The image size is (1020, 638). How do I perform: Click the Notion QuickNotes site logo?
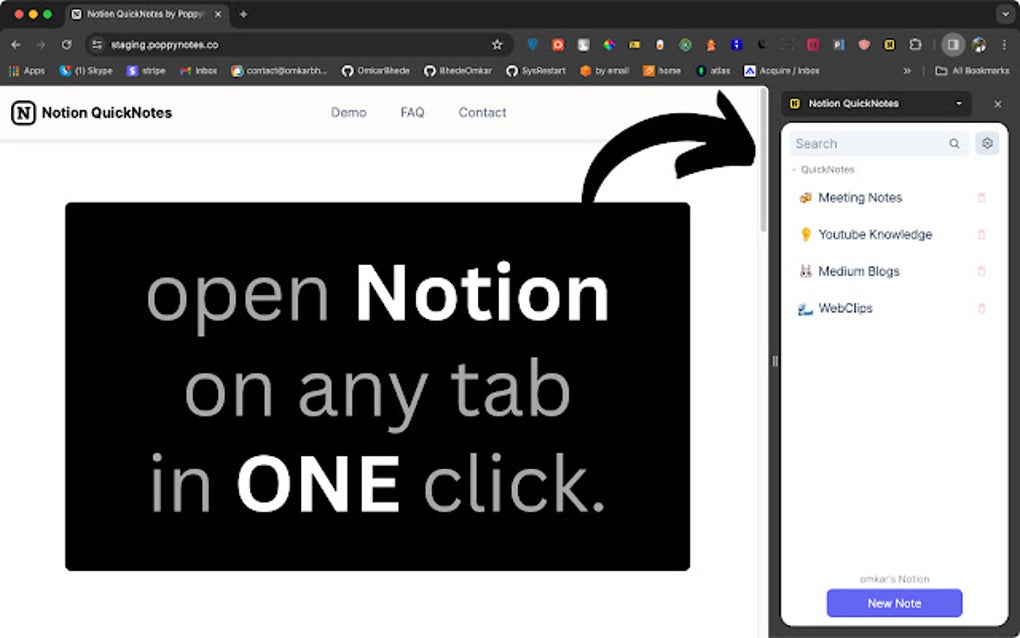pyautogui.click(x=92, y=113)
